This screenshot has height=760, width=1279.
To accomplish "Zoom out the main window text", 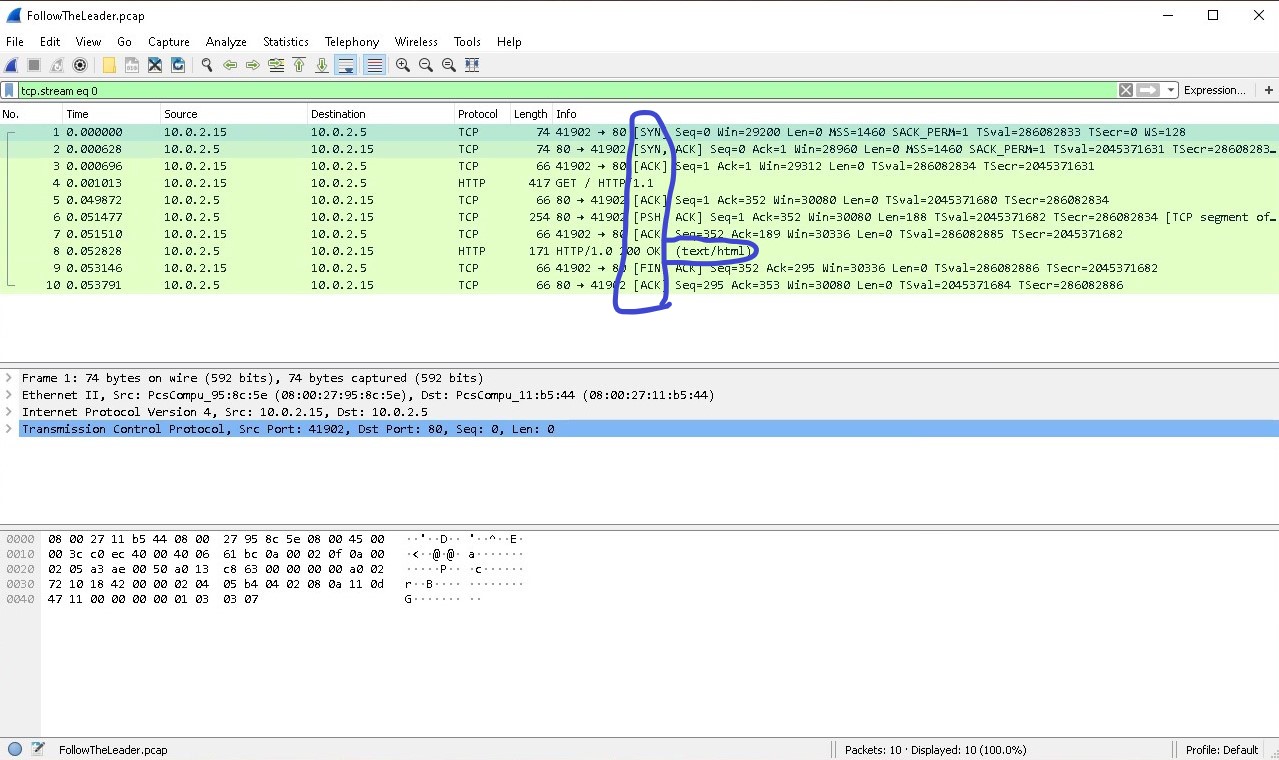I will click(x=426, y=65).
